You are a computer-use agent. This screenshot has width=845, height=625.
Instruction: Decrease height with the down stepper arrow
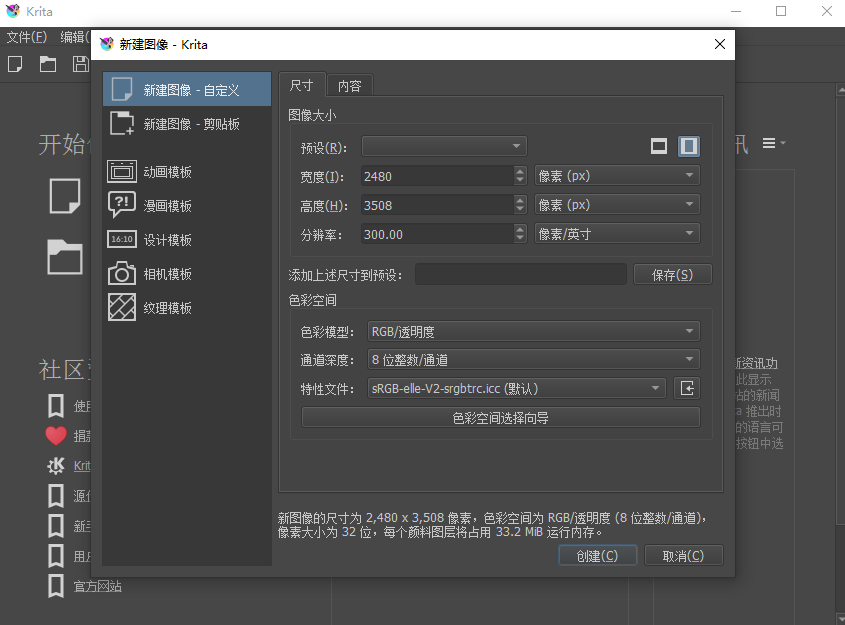[x=520, y=210]
